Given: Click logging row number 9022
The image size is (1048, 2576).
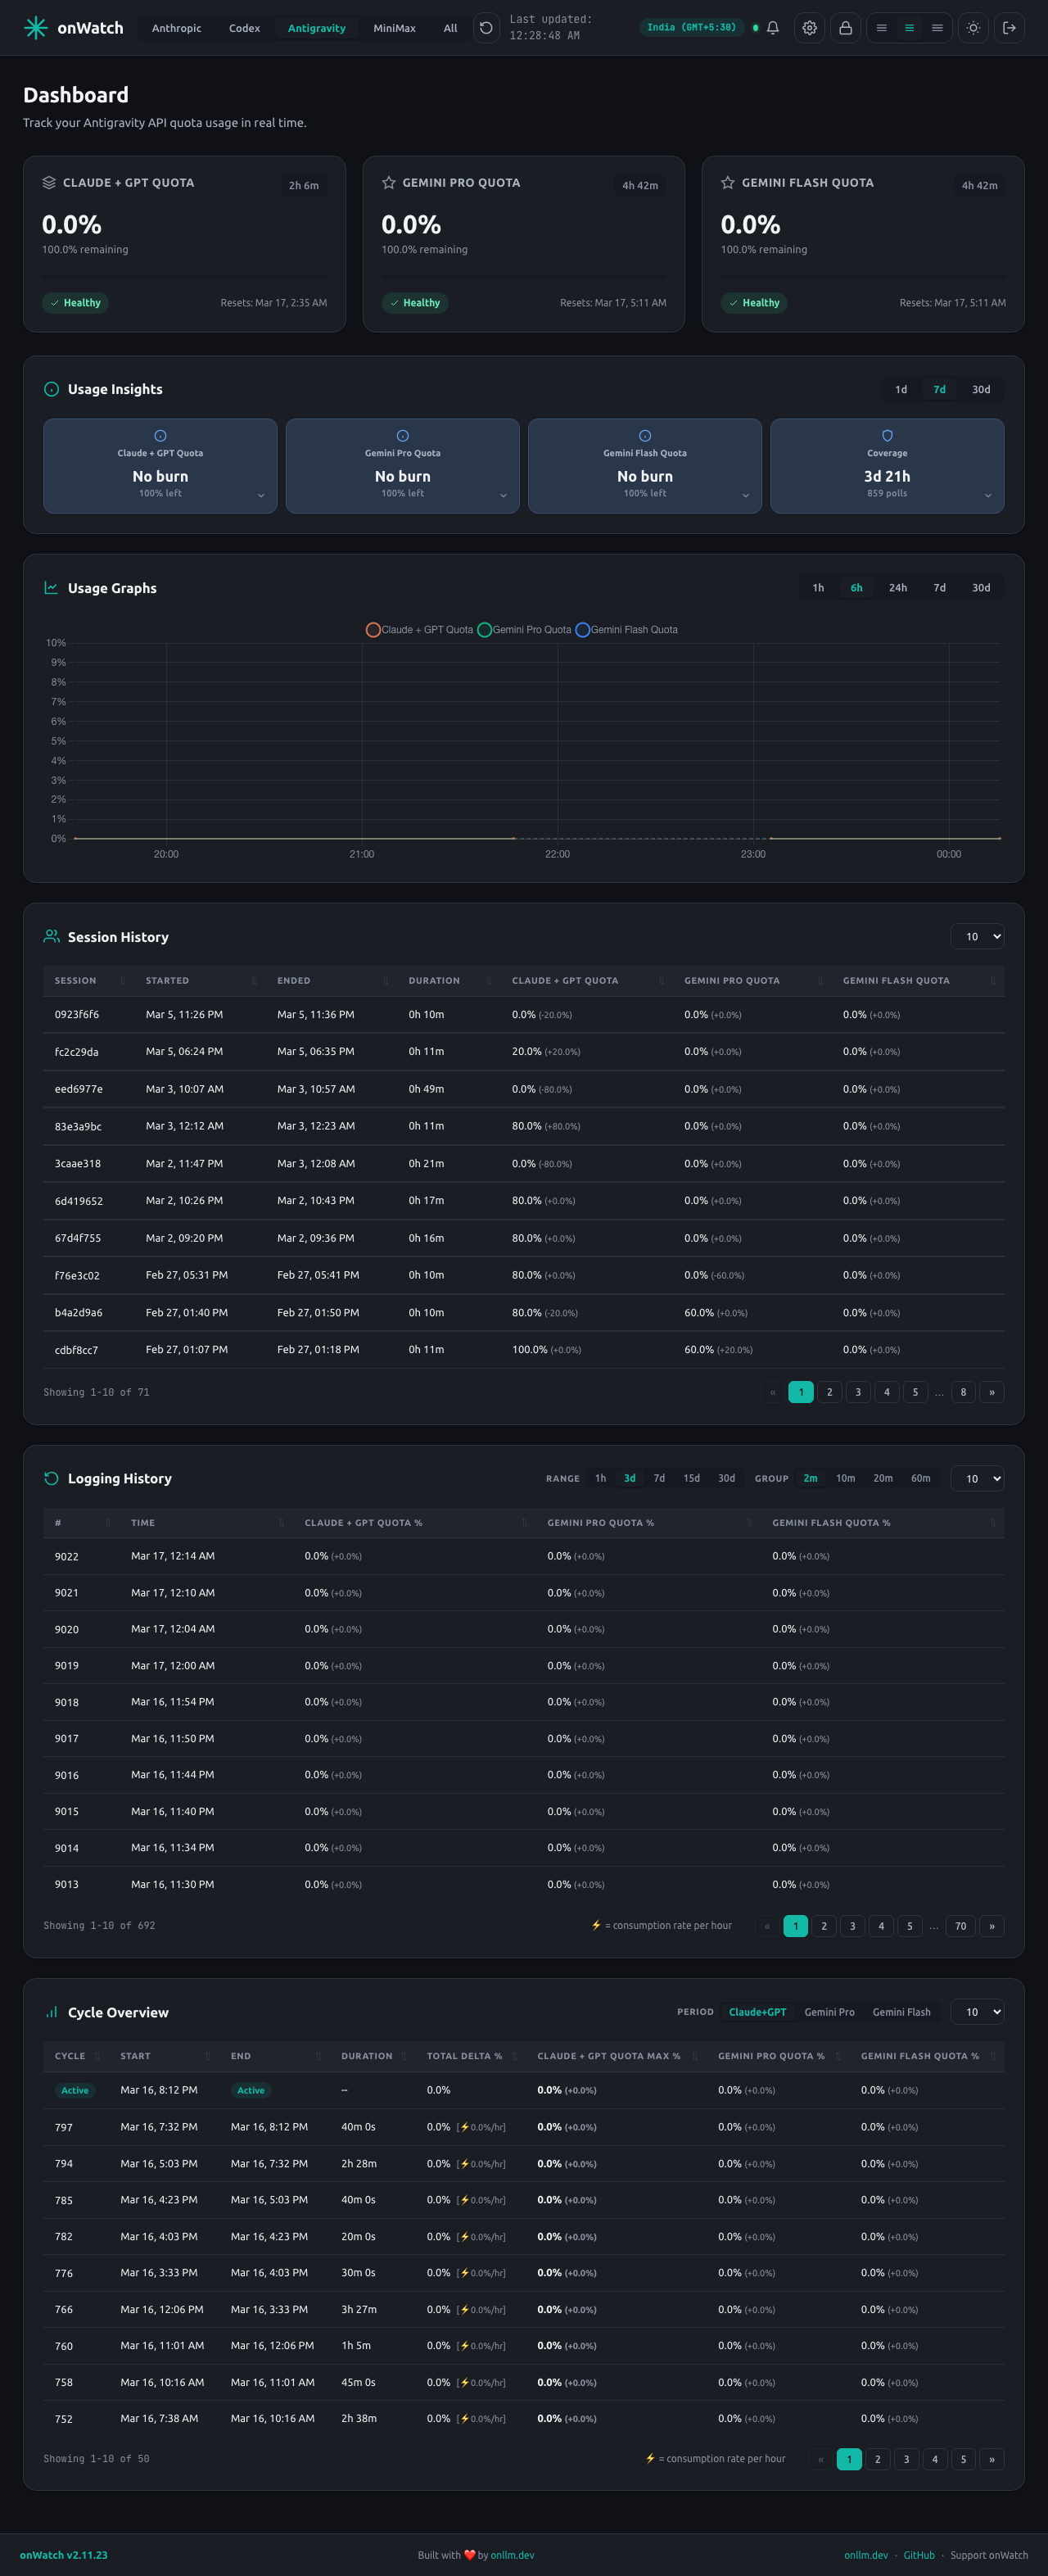Looking at the screenshot, I should pos(523,1556).
